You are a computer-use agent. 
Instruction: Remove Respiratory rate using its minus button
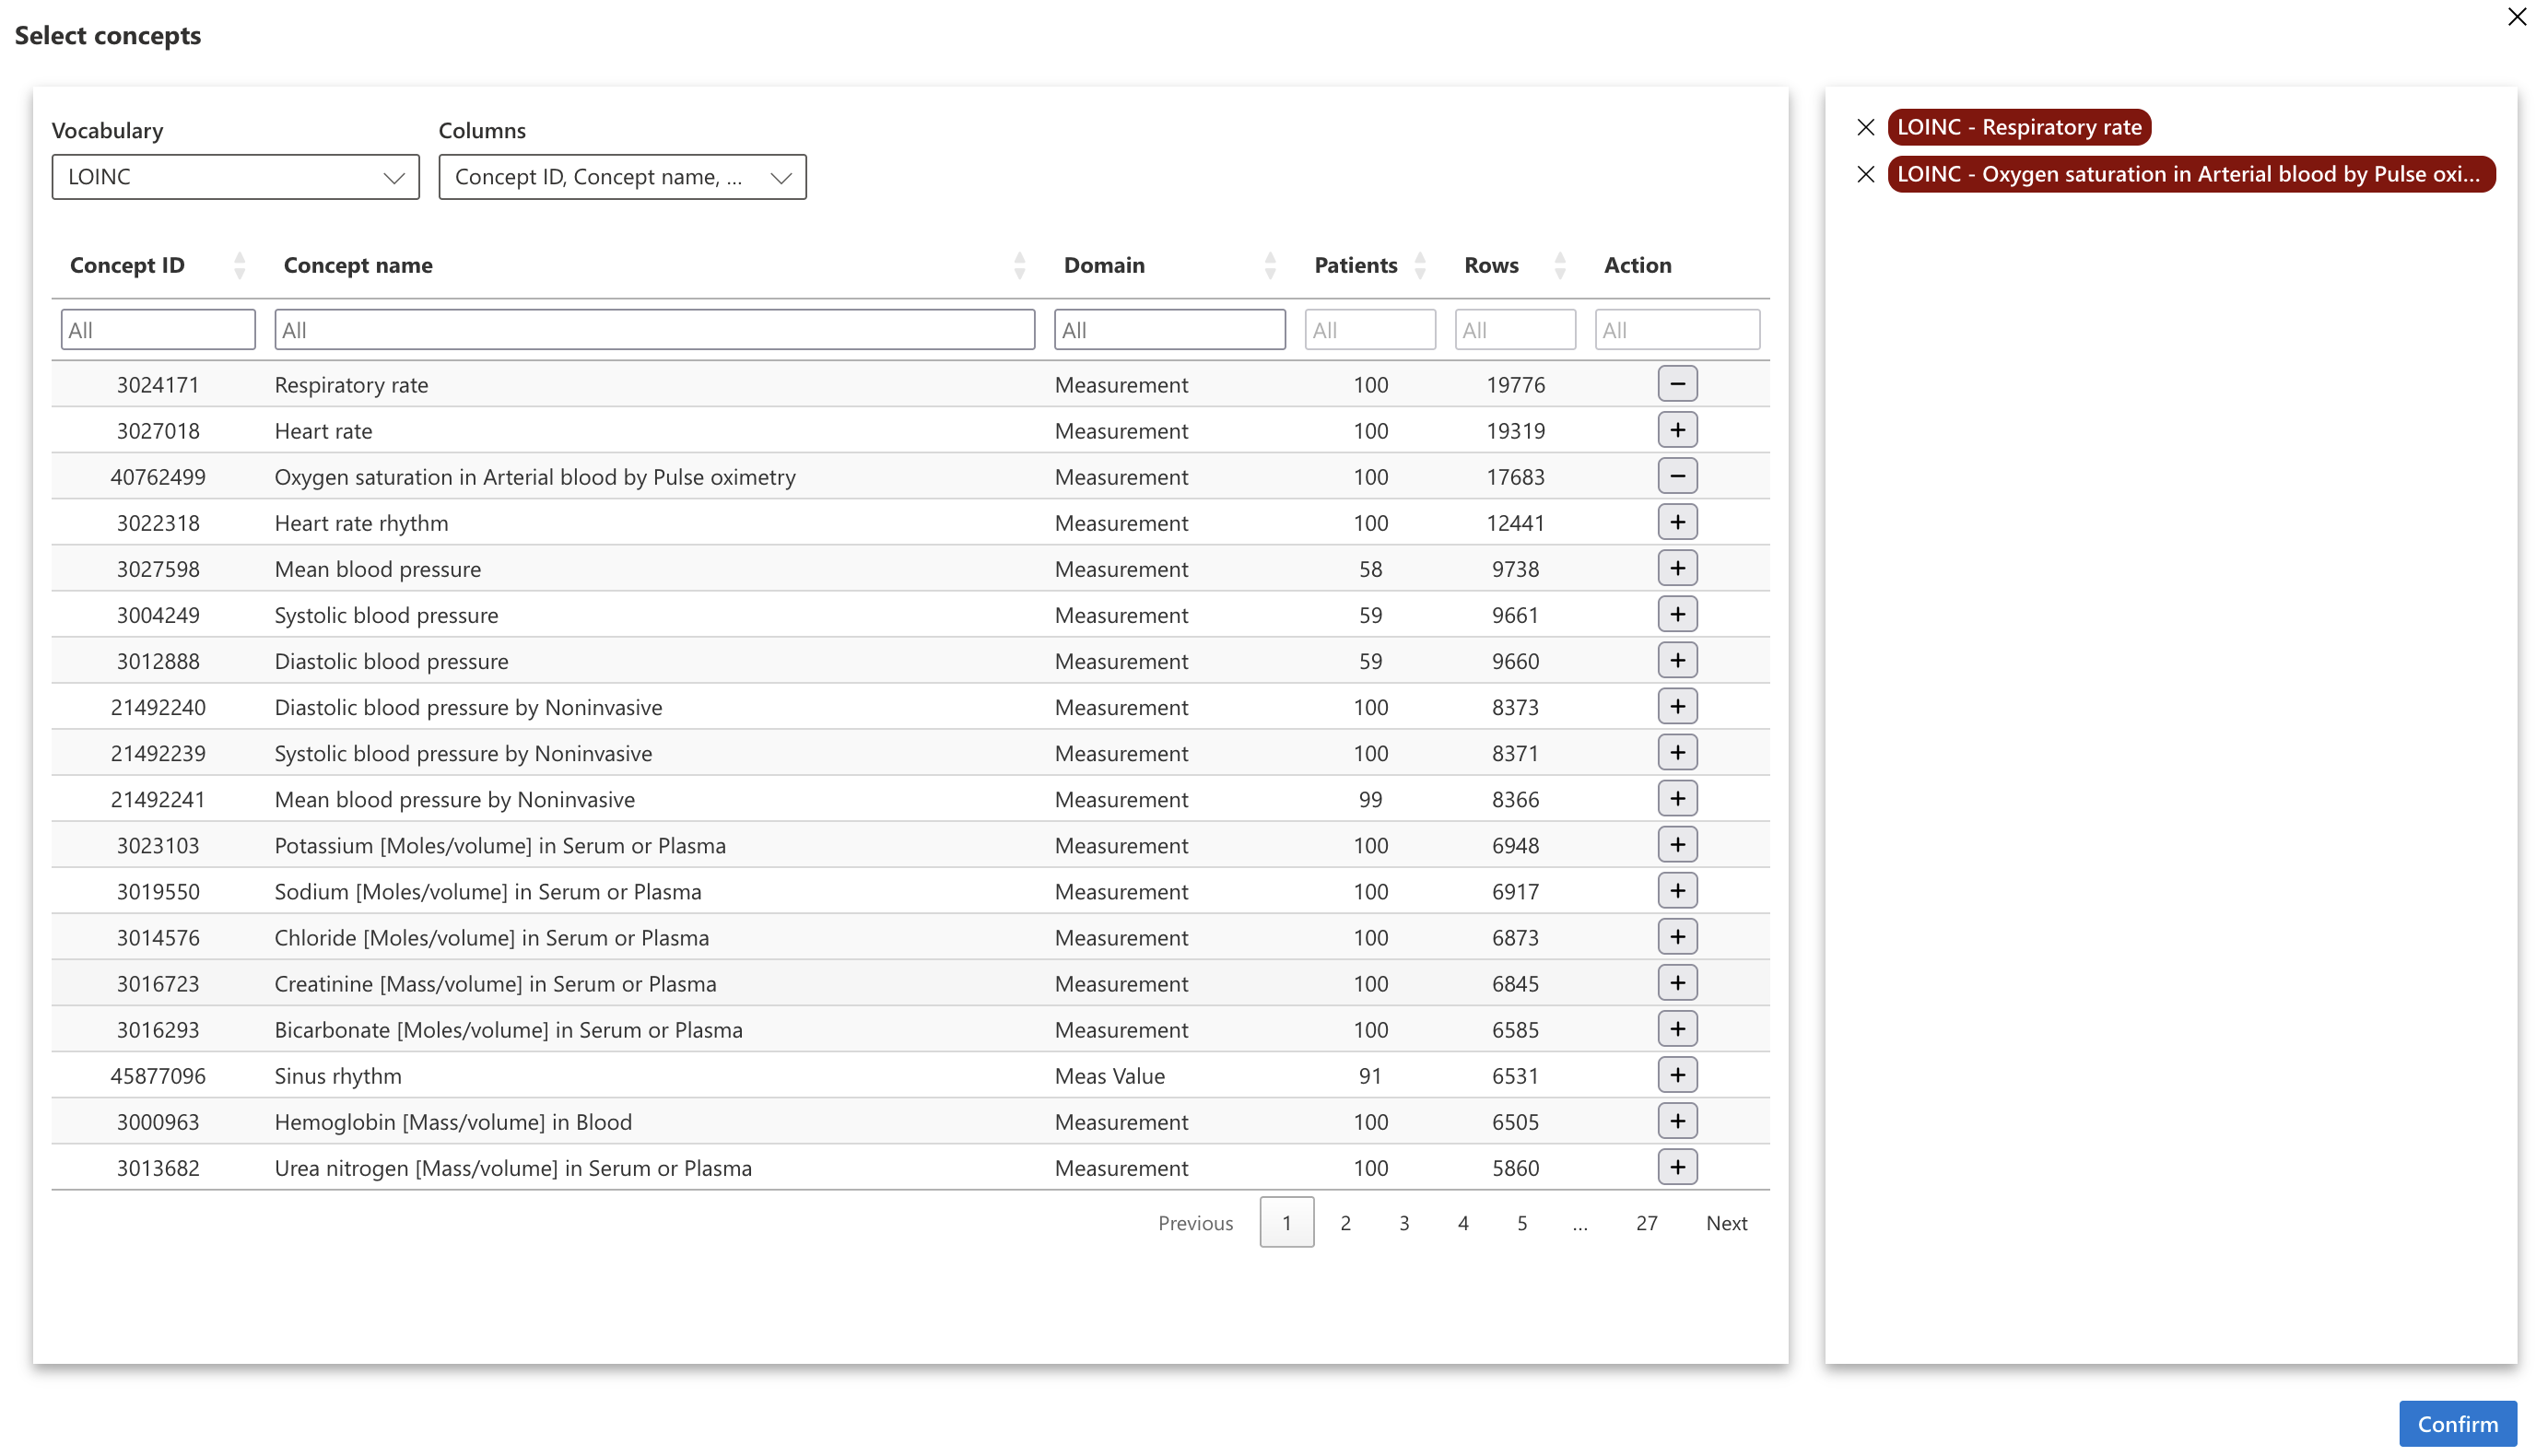coord(1677,384)
